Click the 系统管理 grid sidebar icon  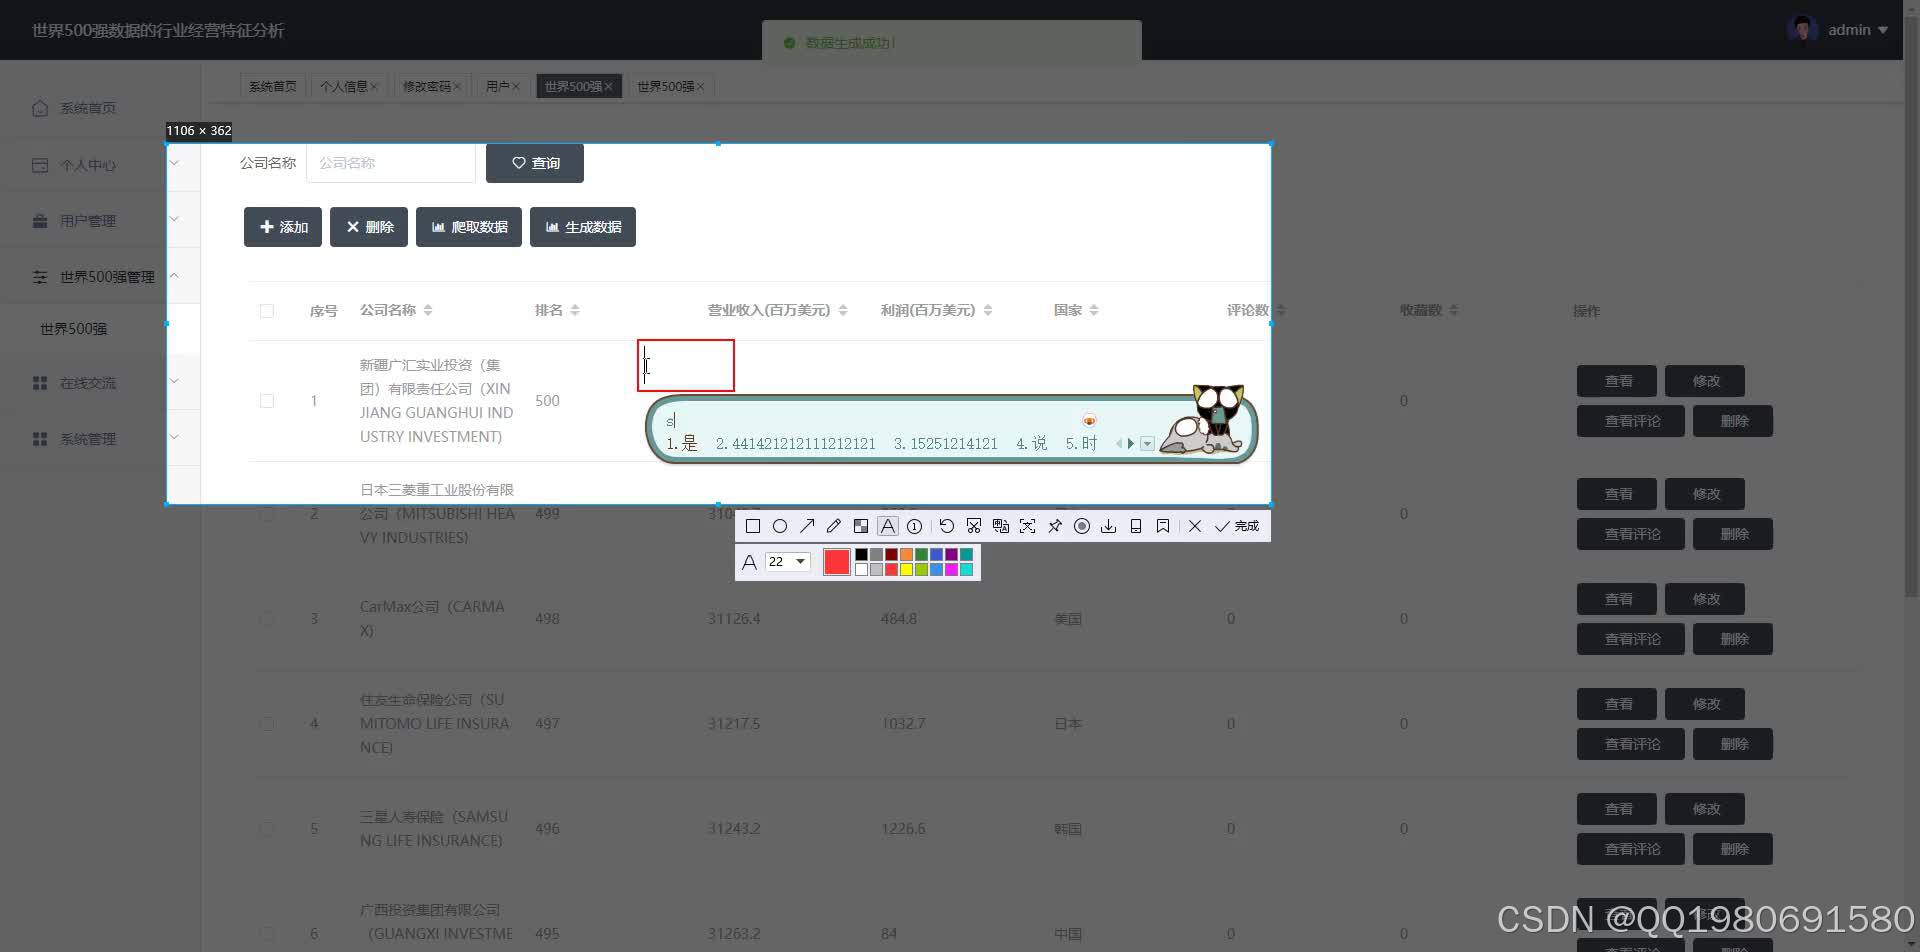40,439
